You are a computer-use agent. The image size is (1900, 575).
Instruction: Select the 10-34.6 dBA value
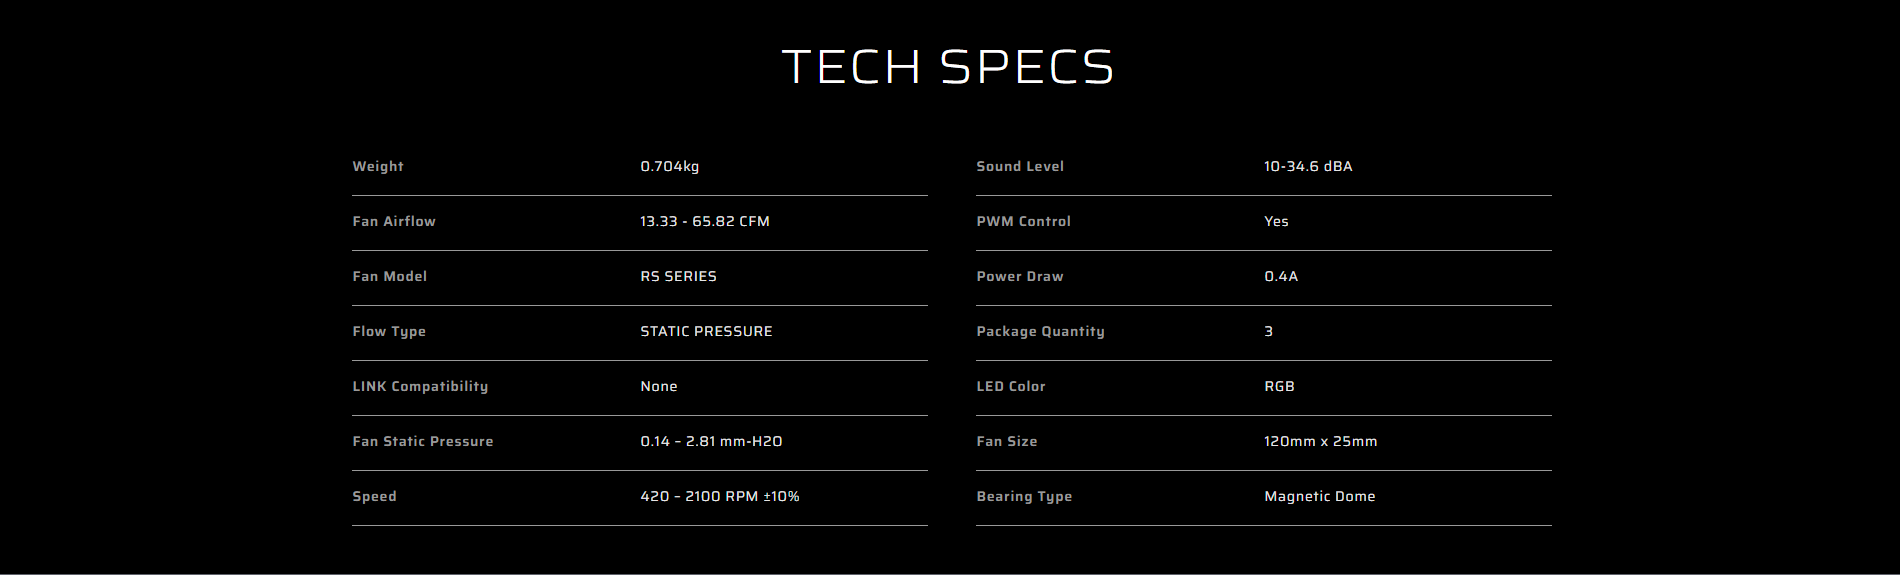click(x=1307, y=166)
